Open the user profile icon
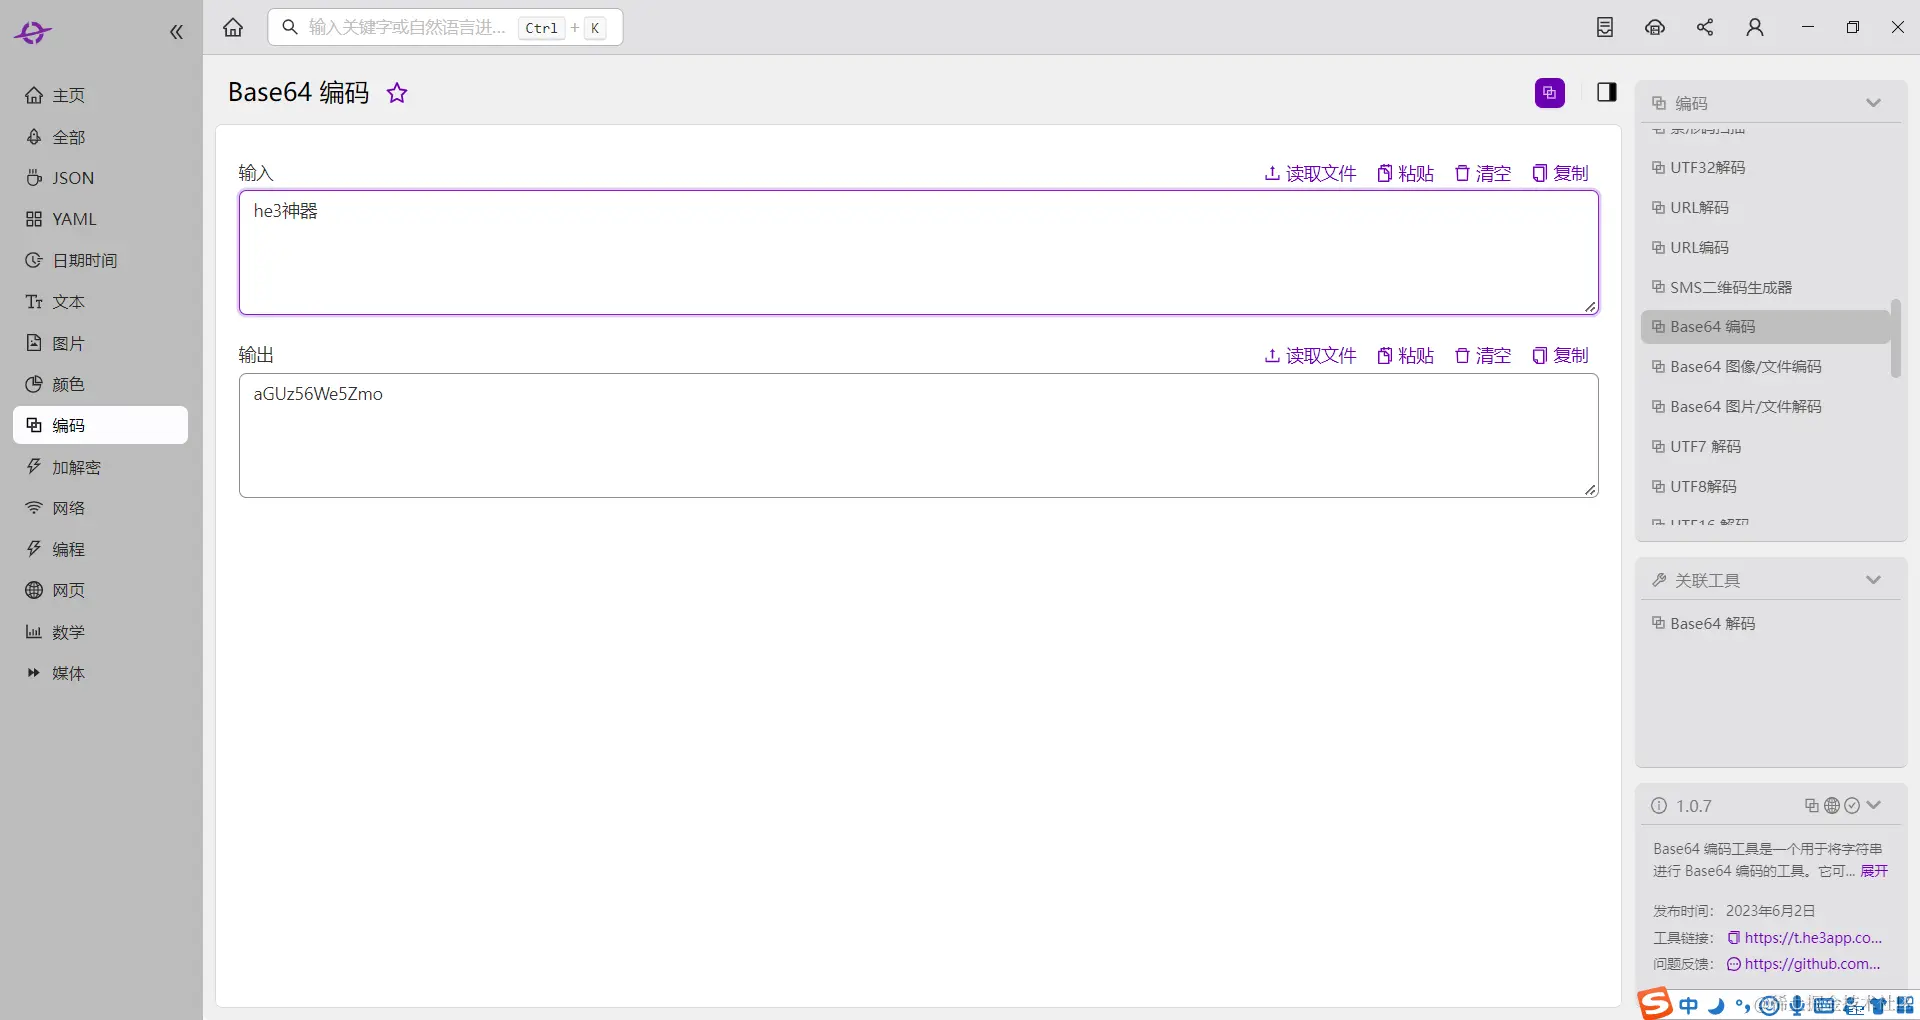Image resolution: width=1920 pixels, height=1020 pixels. pyautogui.click(x=1755, y=27)
